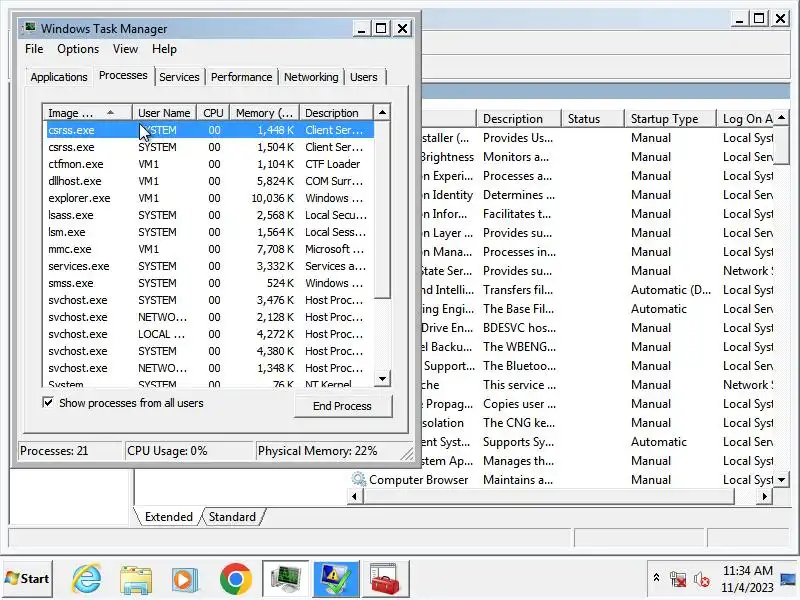Switch to the Networking tab
Screen dimensions: 800x600
pos(311,77)
